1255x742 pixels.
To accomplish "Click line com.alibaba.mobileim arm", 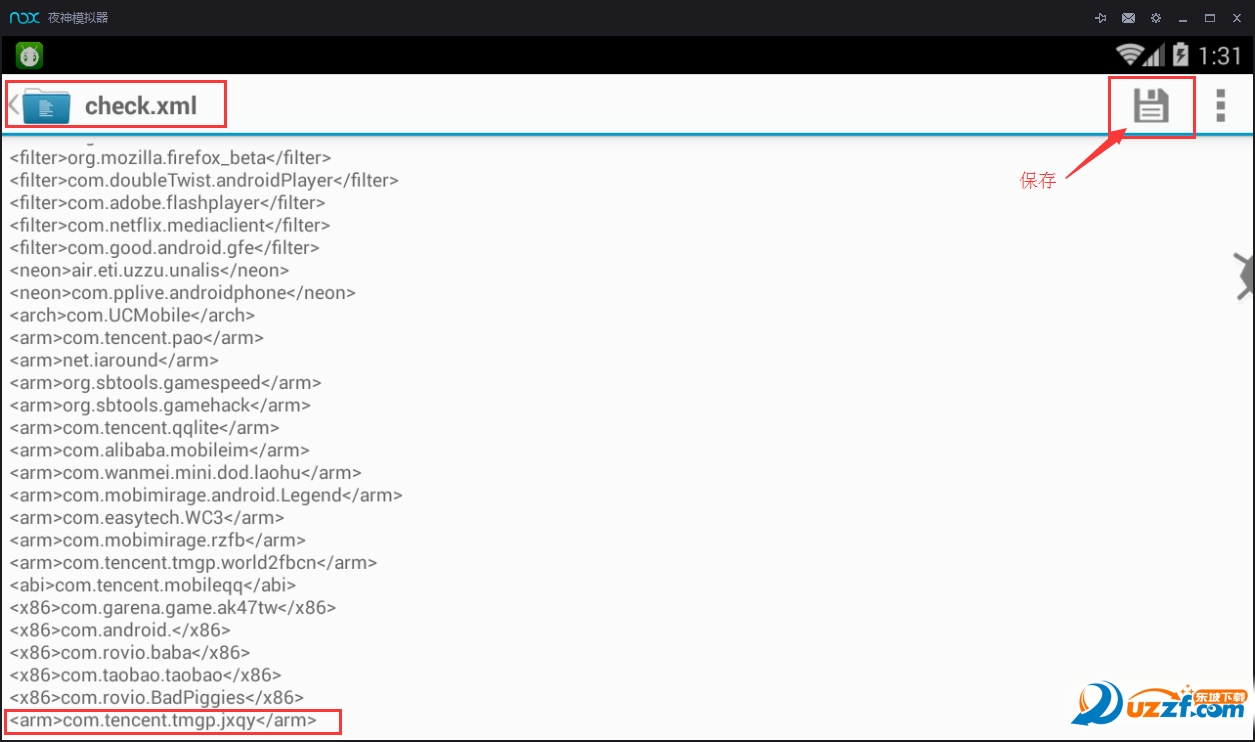I will [160, 451].
